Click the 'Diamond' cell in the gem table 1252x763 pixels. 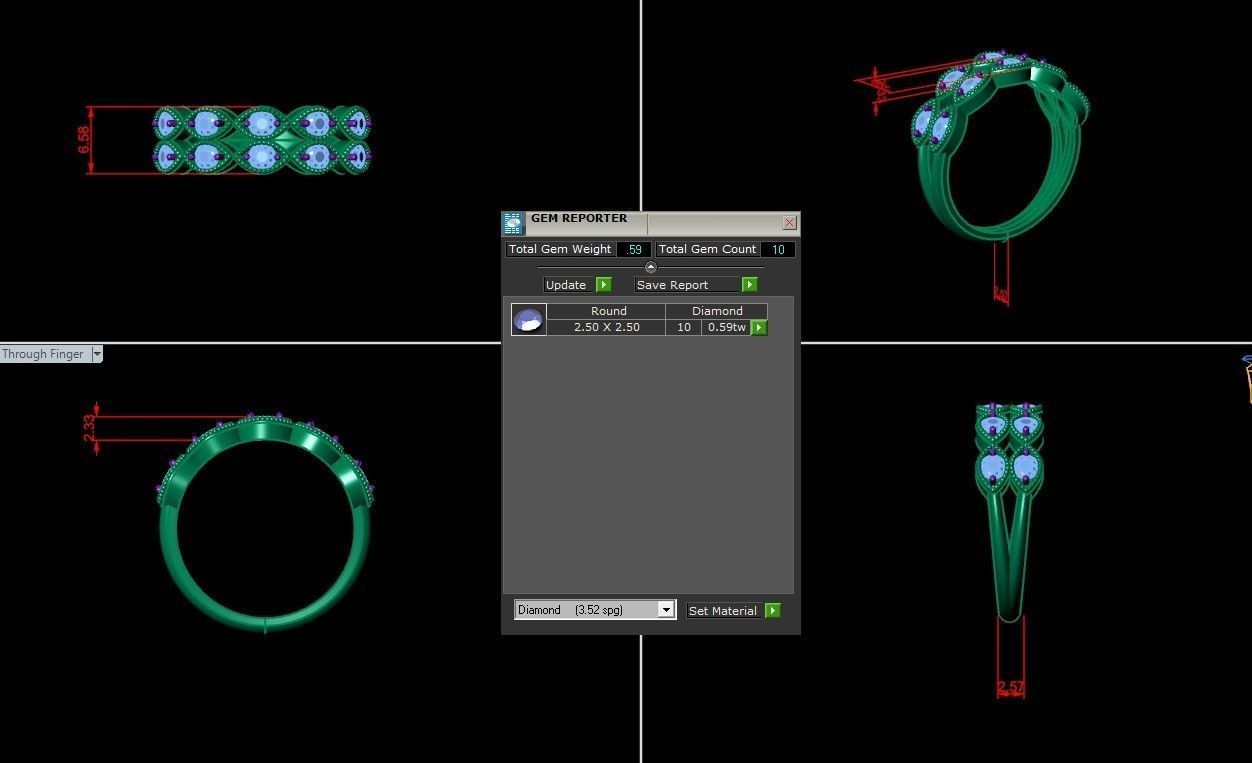(x=717, y=311)
